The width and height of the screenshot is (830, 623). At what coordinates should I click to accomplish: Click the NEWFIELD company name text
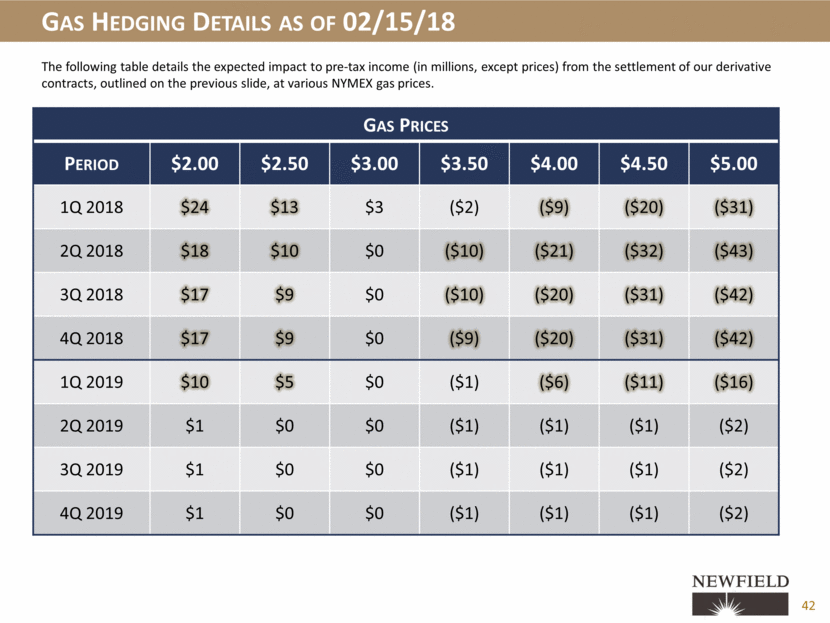[x=740, y=581]
